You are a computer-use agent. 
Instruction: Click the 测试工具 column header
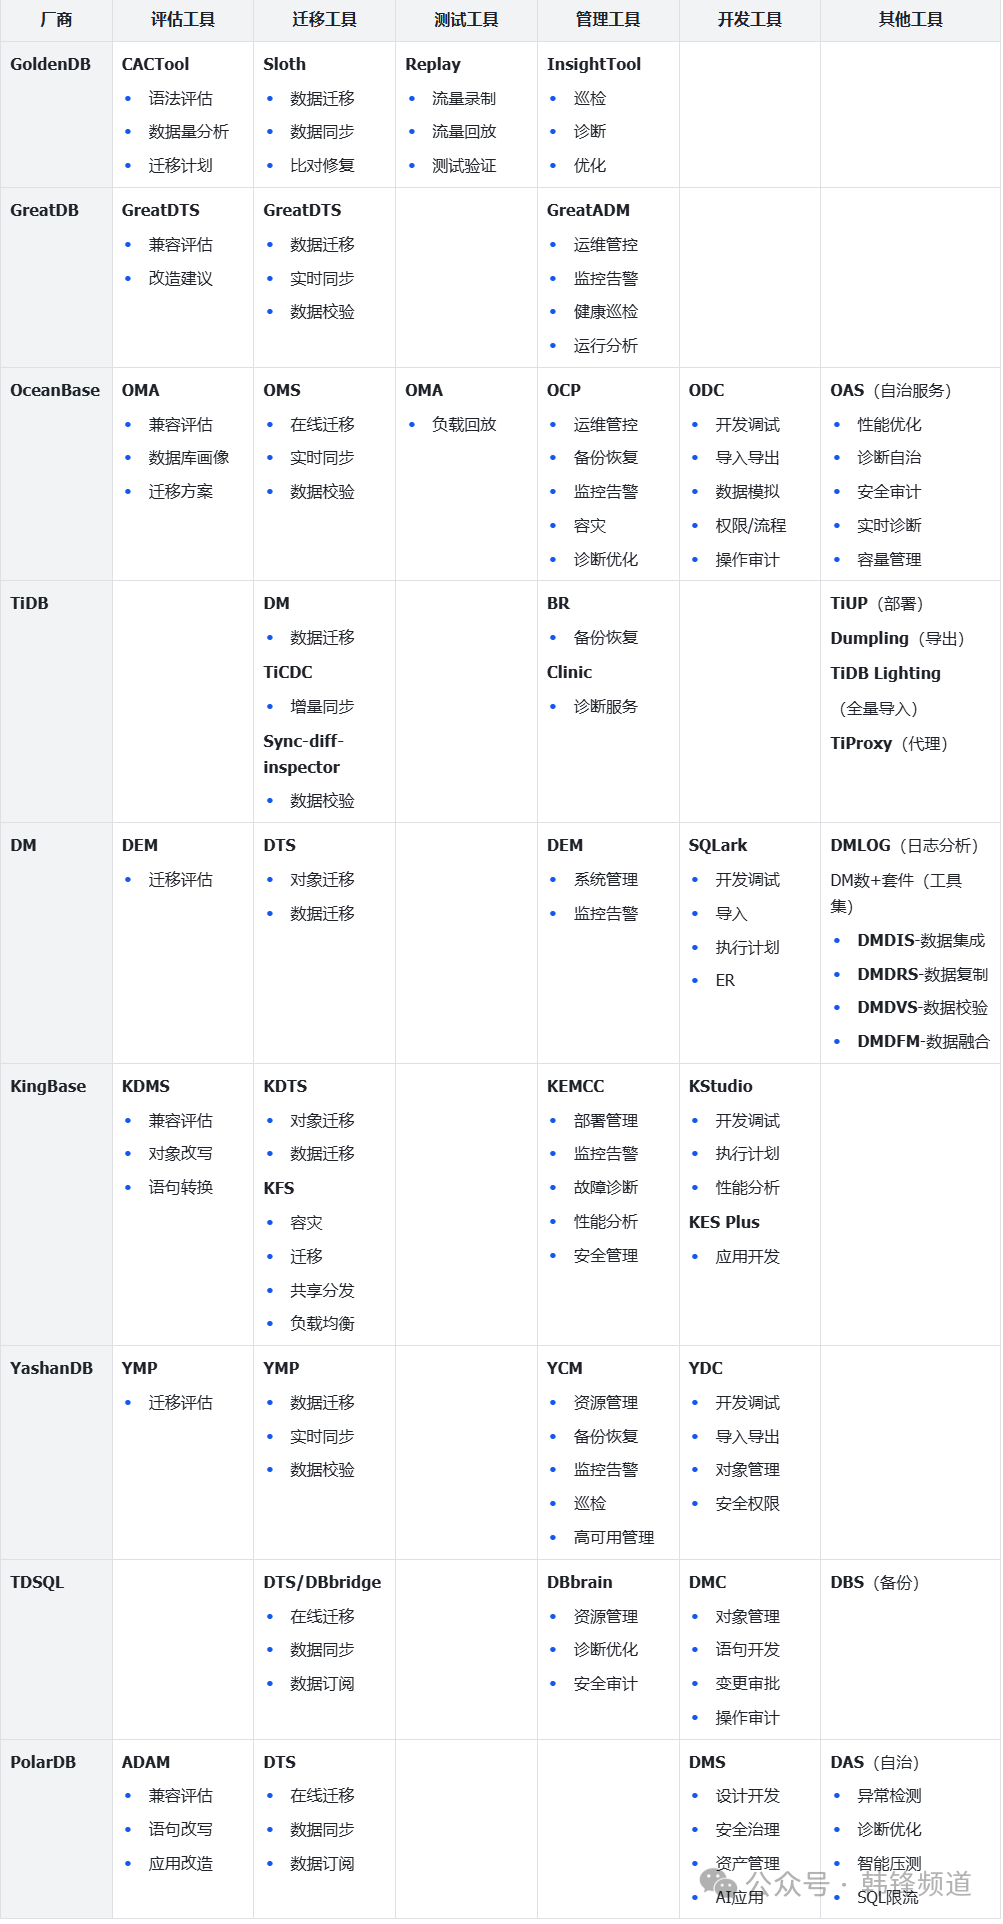pos(466,20)
